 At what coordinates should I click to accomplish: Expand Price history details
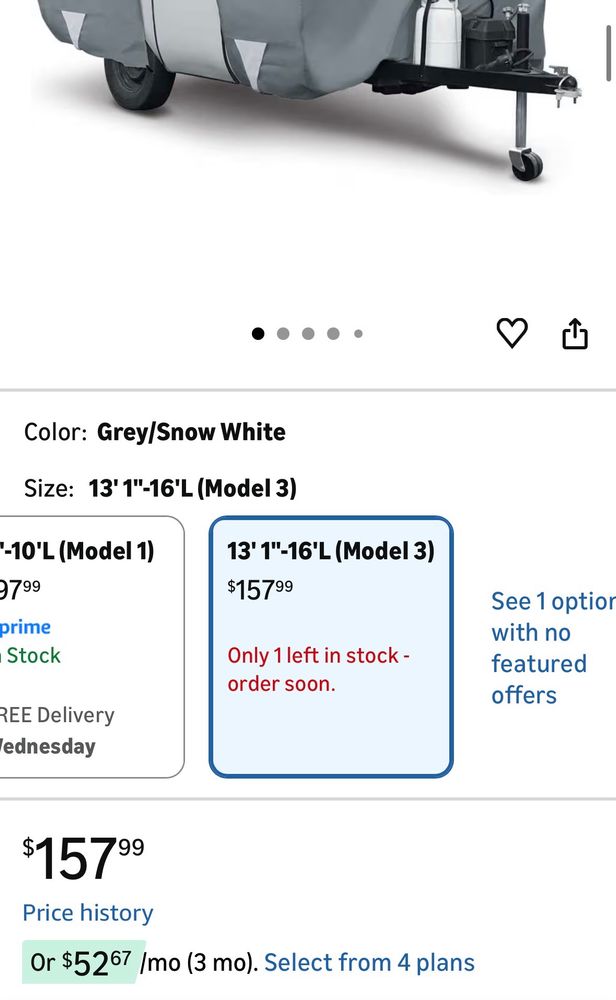pyautogui.click(x=86, y=912)
